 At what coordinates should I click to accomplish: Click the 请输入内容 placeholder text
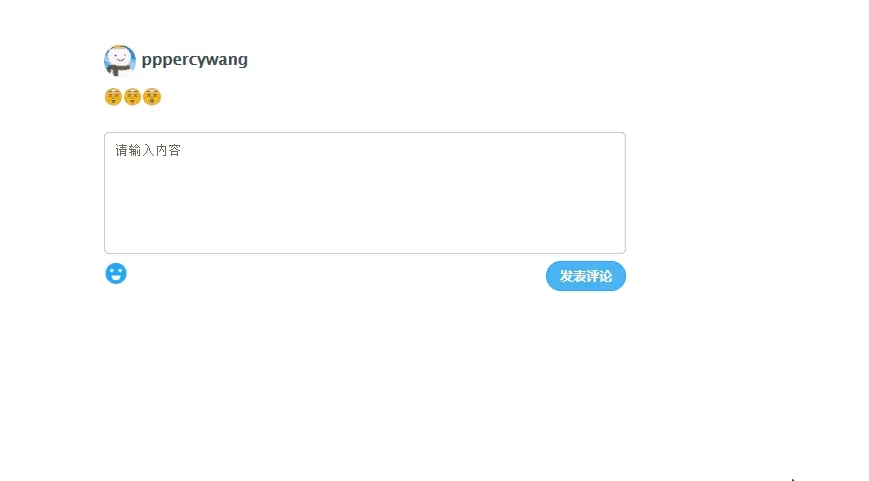pyautogui.click(x=148, y=151)
